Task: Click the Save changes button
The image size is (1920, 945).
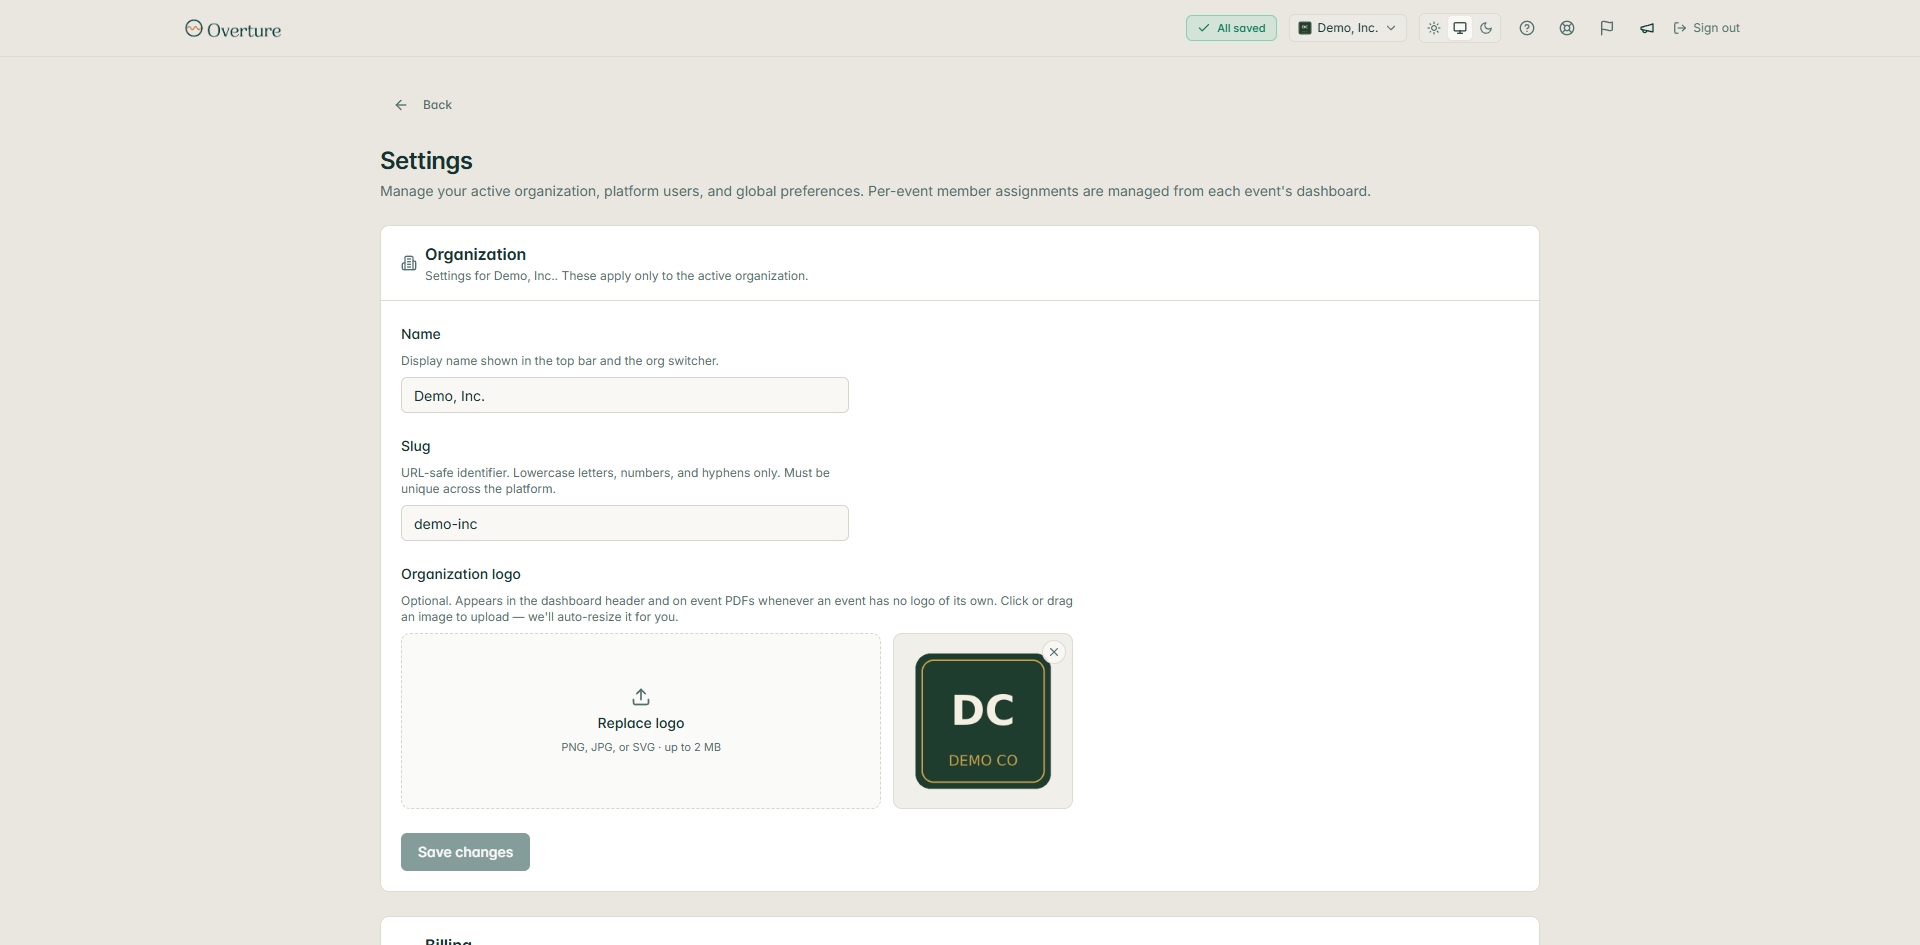Action: click(x=465, y=852)
